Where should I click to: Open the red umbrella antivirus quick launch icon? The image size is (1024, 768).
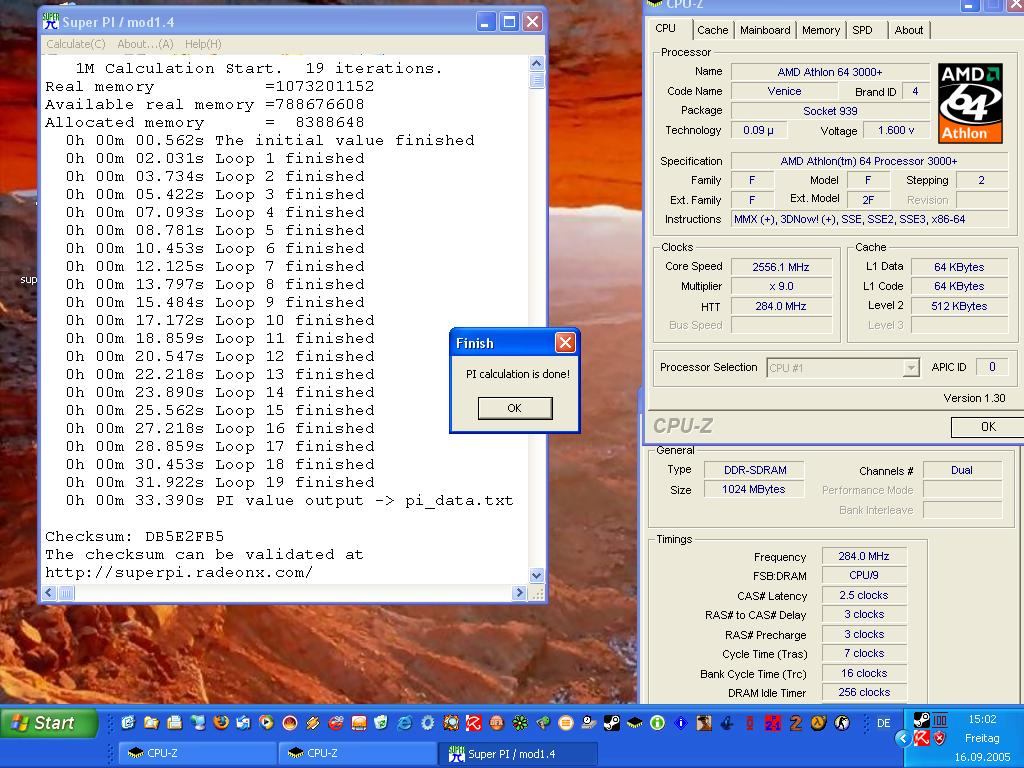click(x=473, y=722)
